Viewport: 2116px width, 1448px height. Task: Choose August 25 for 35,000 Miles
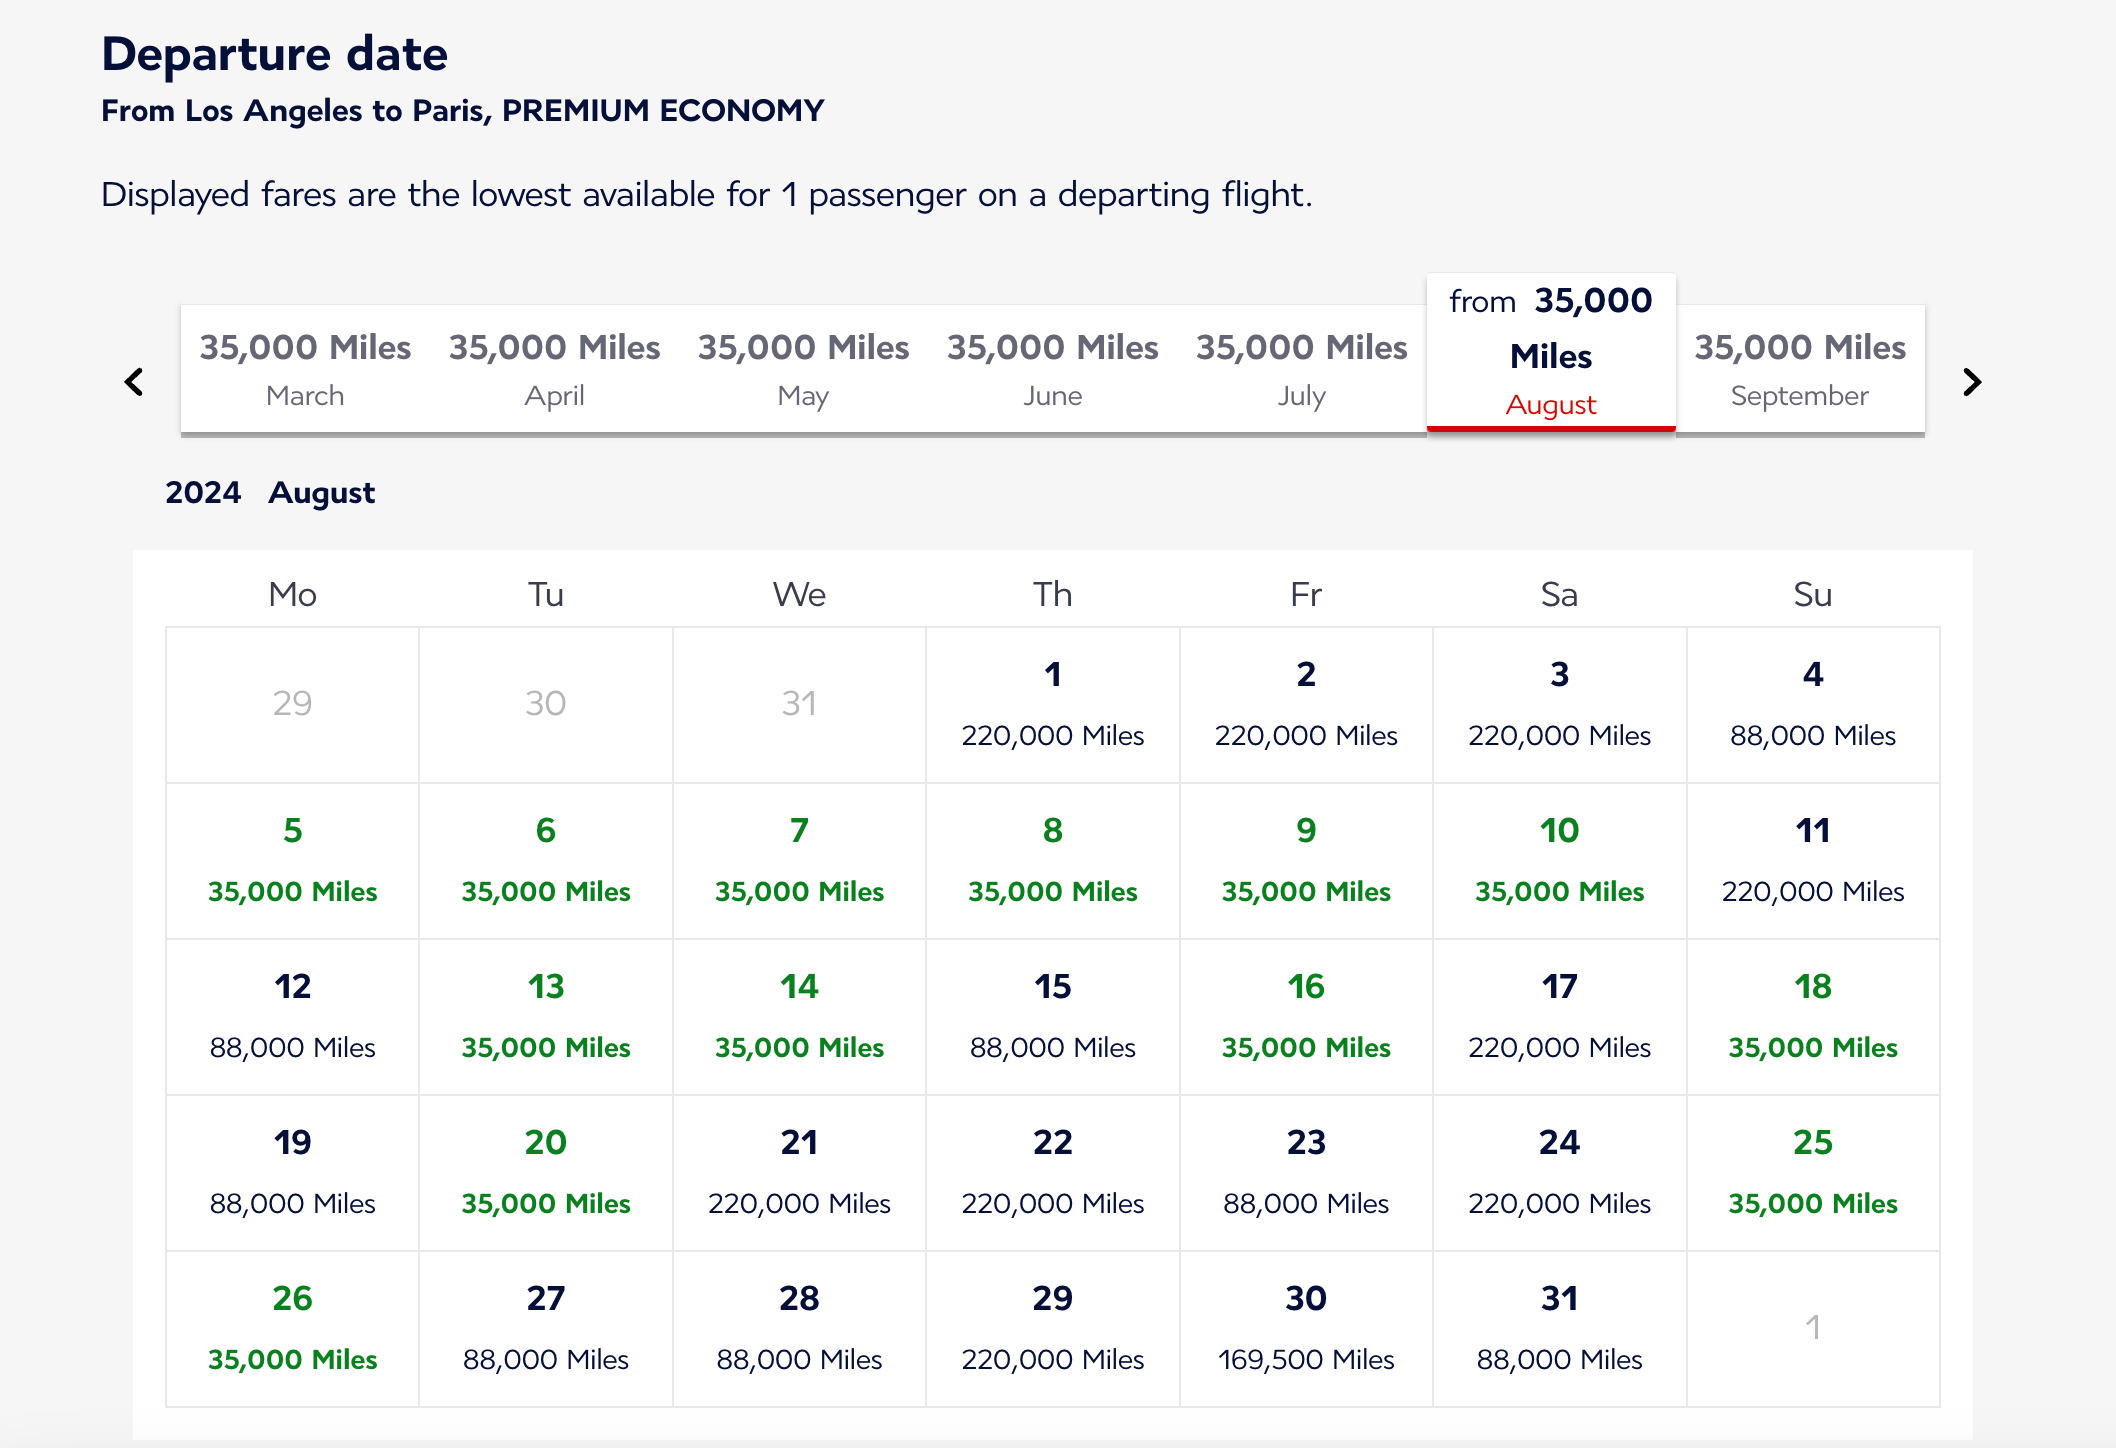point(1812,1172)
